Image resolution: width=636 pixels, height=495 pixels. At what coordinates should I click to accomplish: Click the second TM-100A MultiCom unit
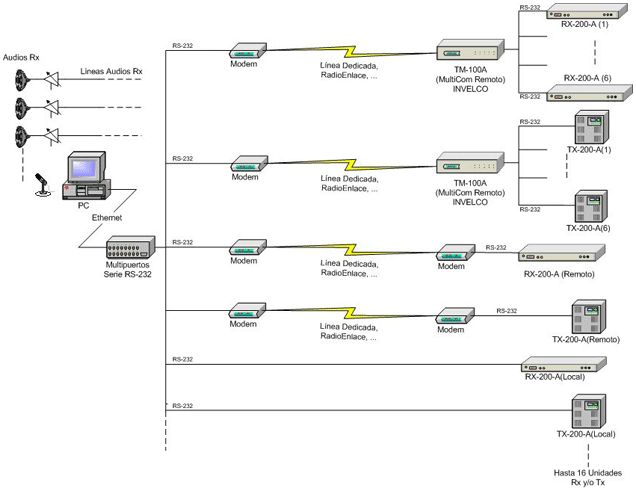coord(470,163)
